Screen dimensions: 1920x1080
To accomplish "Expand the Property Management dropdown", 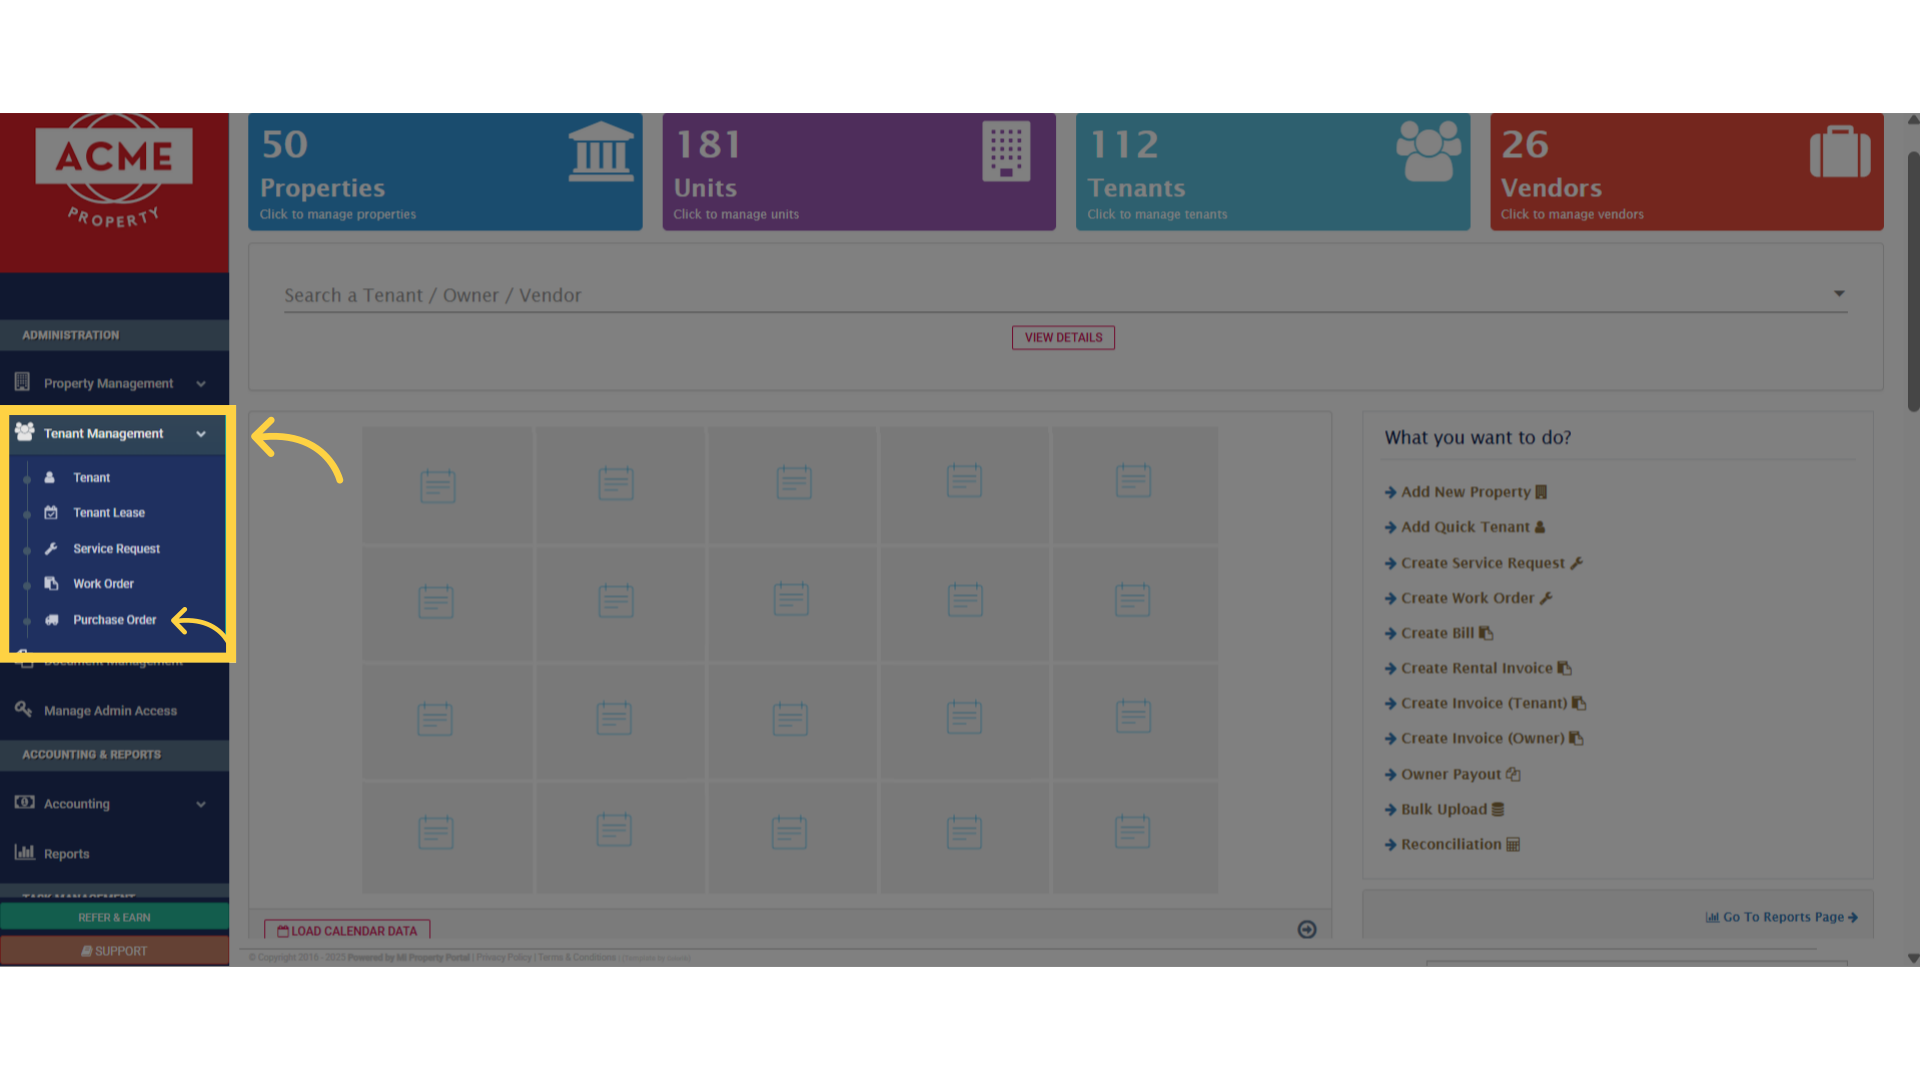I will point(202,383).
